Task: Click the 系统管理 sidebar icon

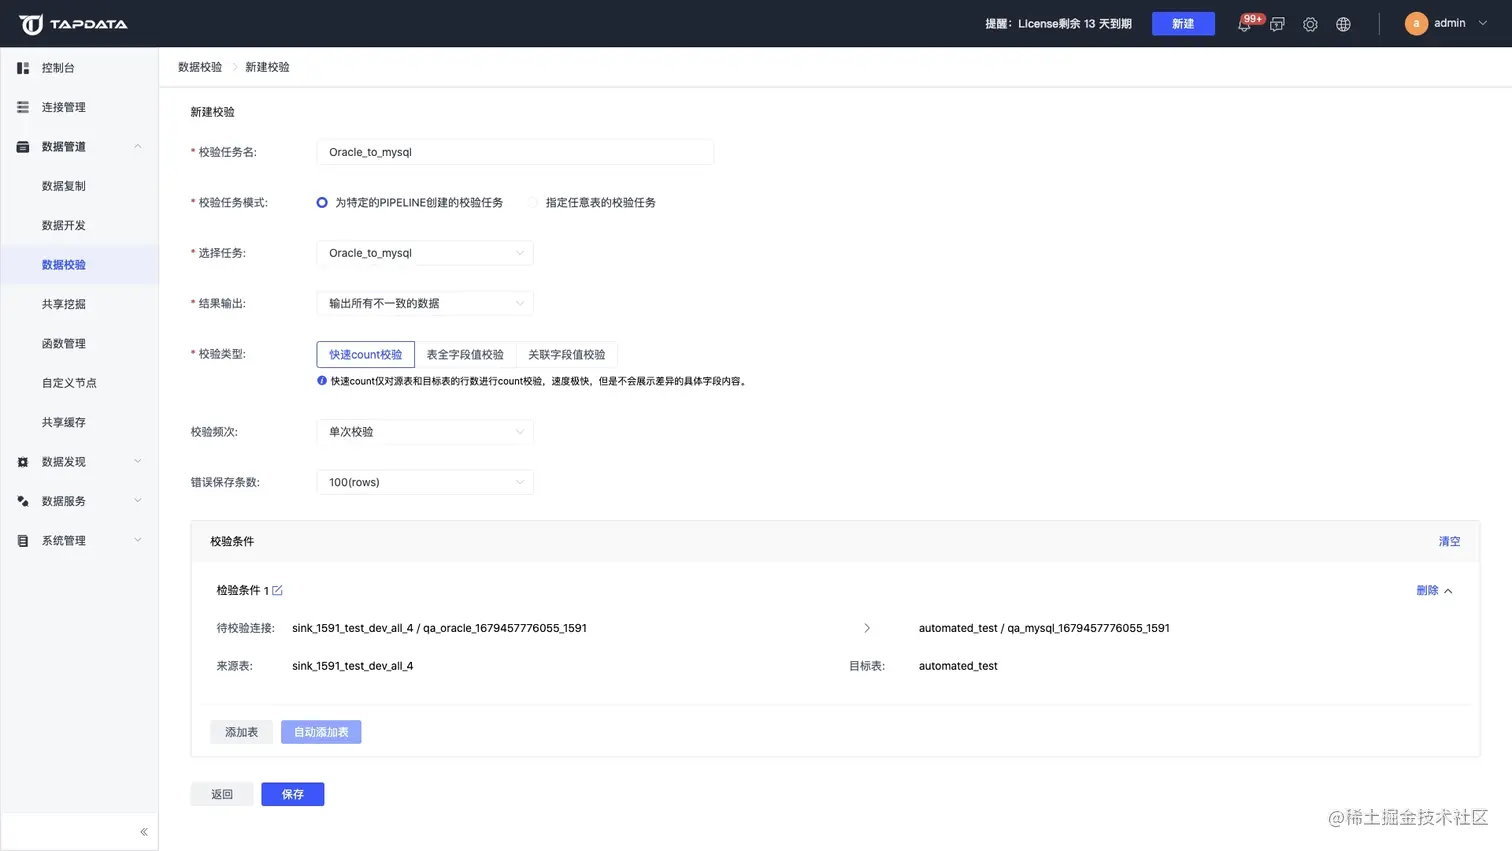Action: [x=23, y=541]
